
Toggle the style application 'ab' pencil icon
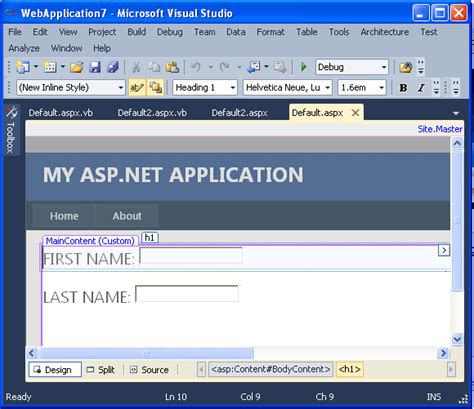[137, 88]
